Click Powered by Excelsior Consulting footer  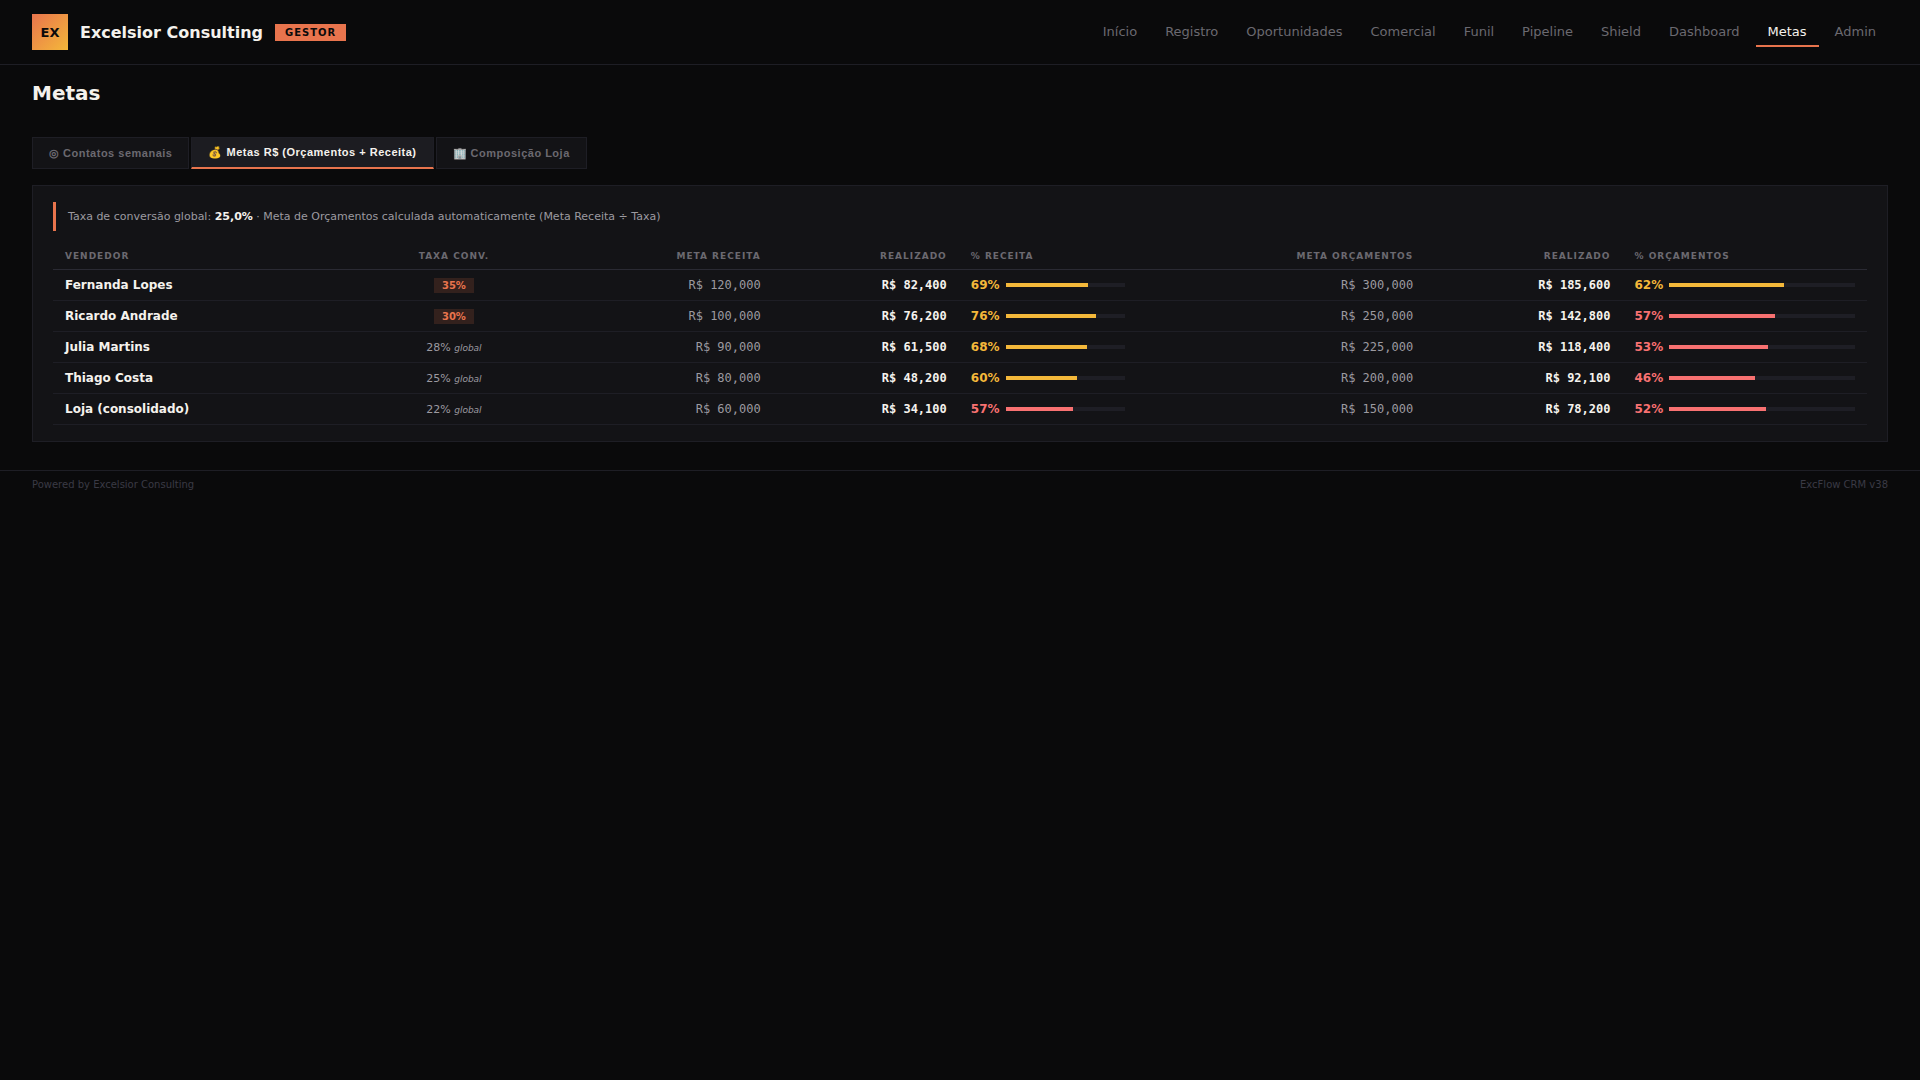113,484
